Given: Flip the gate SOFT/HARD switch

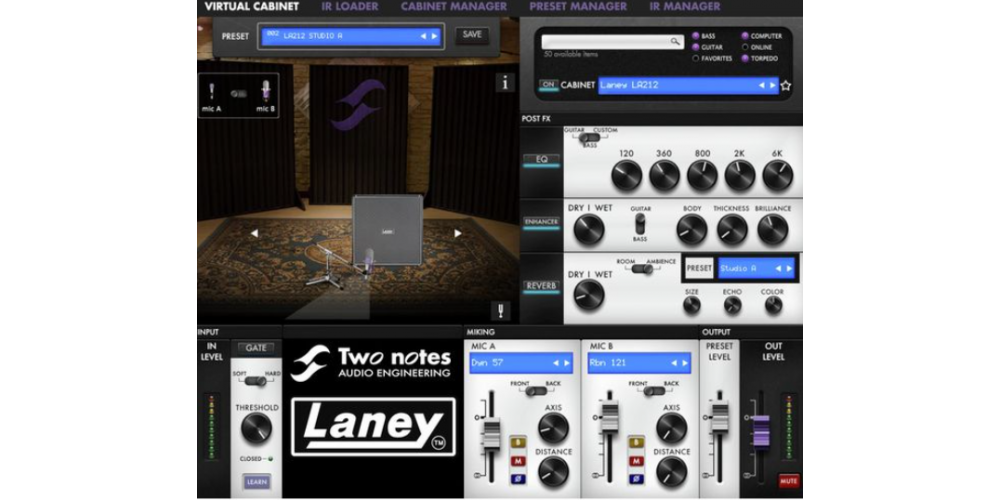Looking at the screenshot, I should coord(256,381).
